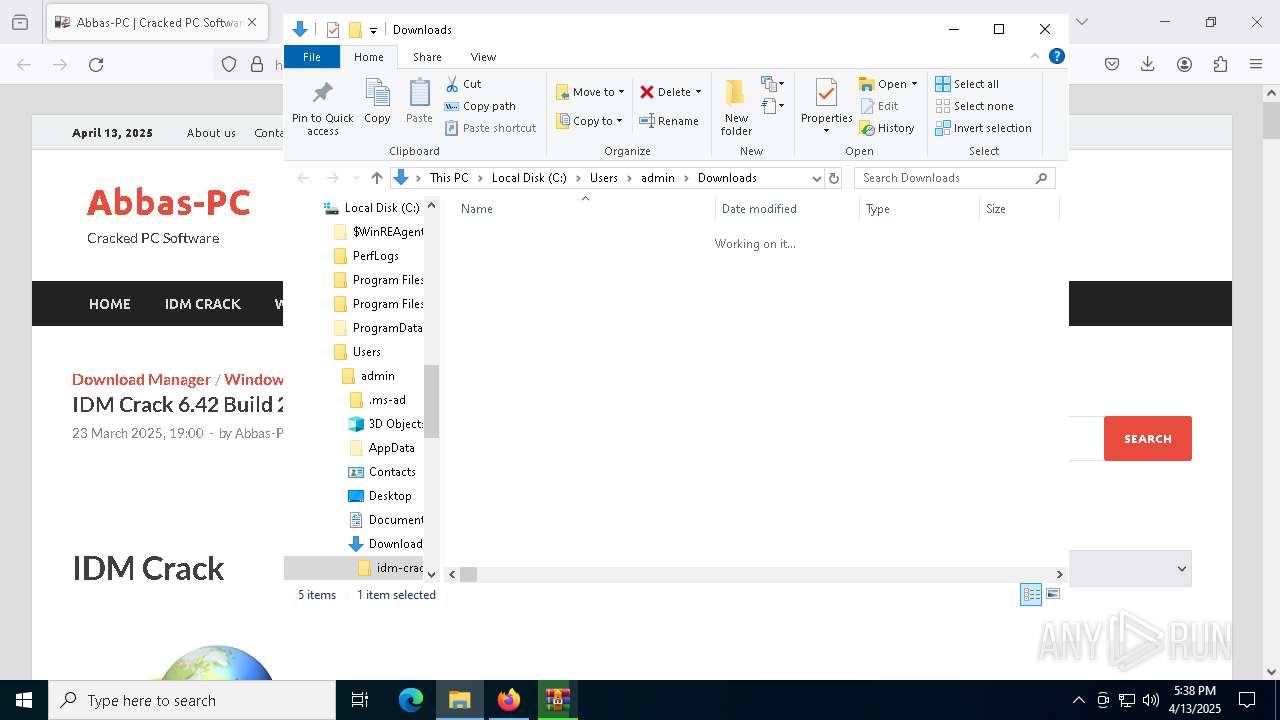Pin the folder to Quick access
The image size is (1280, 720).
(x=322, y=108)
